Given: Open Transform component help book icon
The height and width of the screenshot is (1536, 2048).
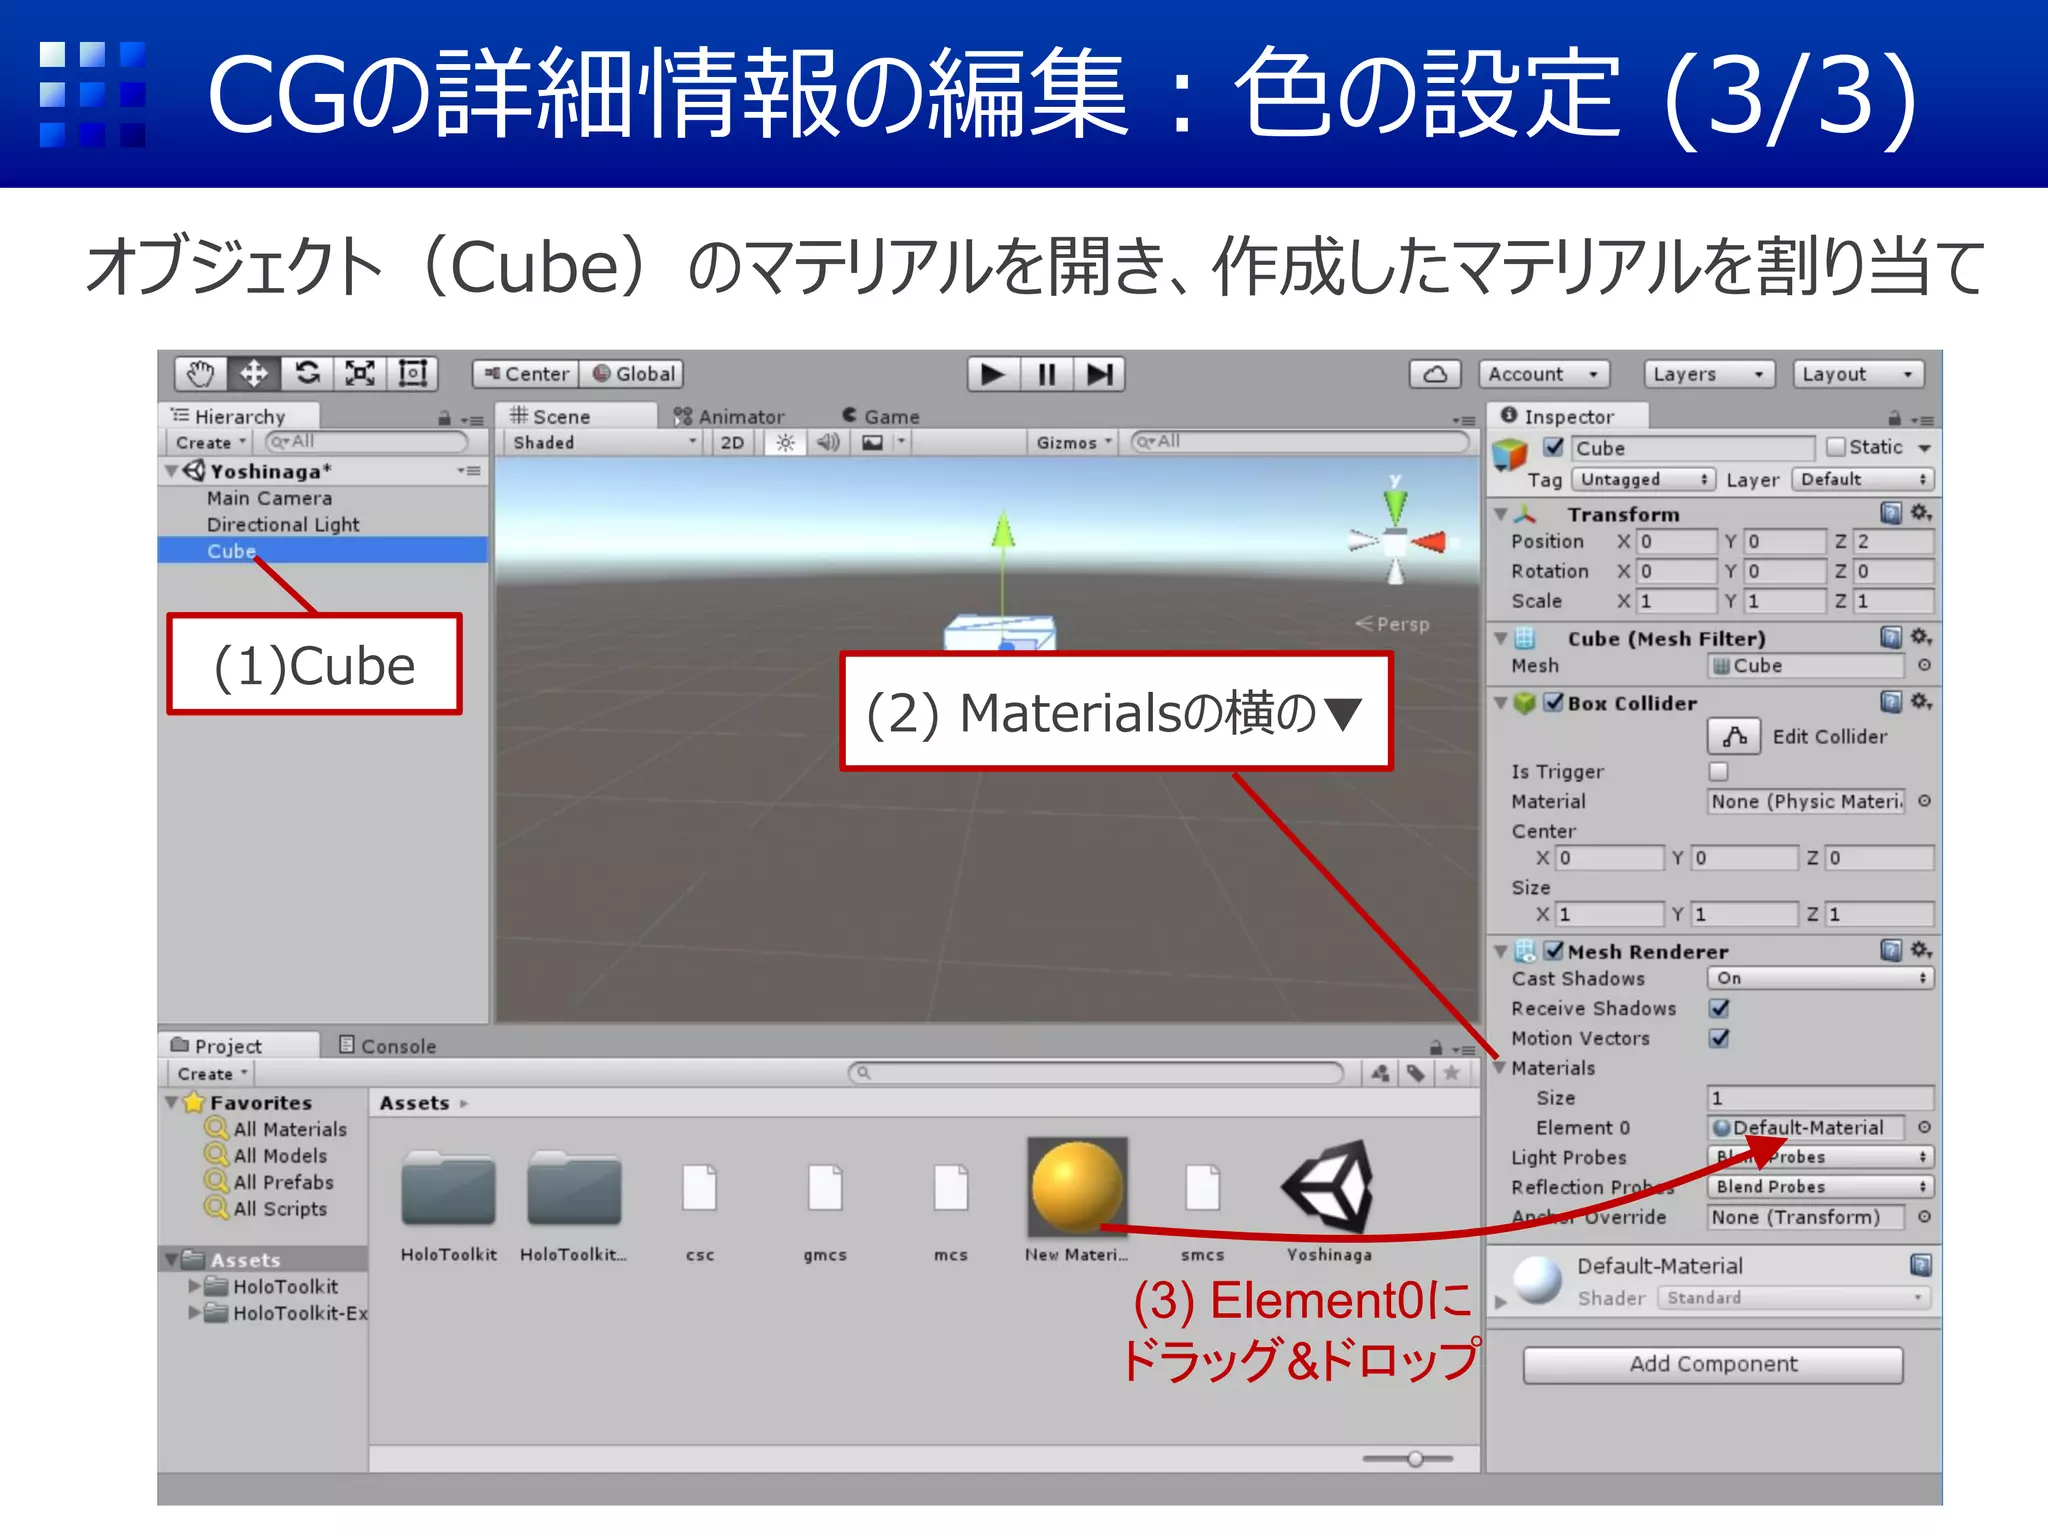Looking at the screenshot, I should point(1891,513).
